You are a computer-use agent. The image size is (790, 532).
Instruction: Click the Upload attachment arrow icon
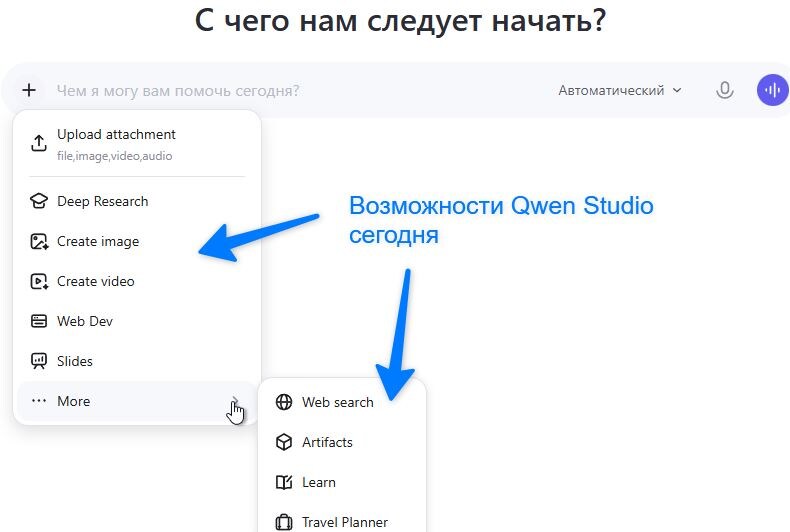click(x=39, y=143)
